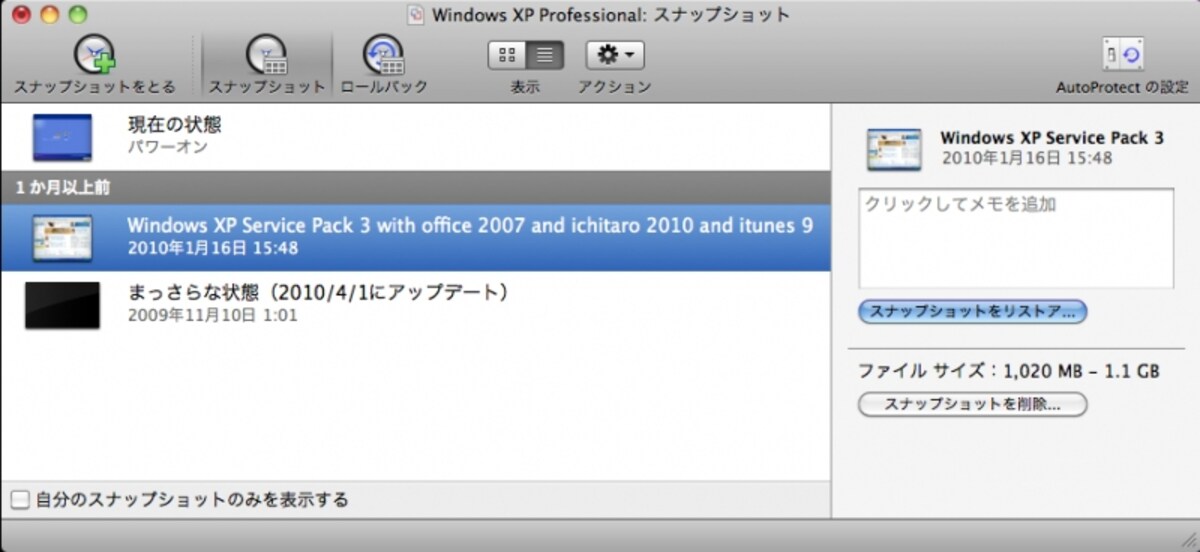The width and height of the screenshot is (1200, 552).
Task: Switch to grid view in 表示
Action: (507, 55)
